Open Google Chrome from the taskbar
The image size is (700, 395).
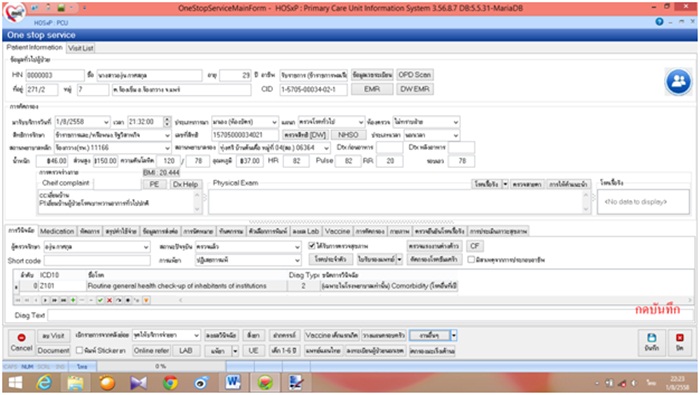[x=170, y=383]
